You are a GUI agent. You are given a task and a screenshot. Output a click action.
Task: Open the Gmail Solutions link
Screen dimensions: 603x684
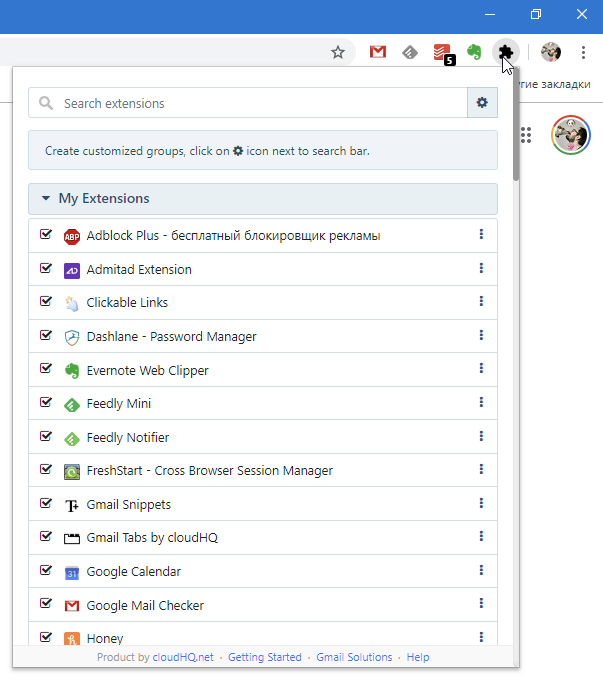click(354, 657)
